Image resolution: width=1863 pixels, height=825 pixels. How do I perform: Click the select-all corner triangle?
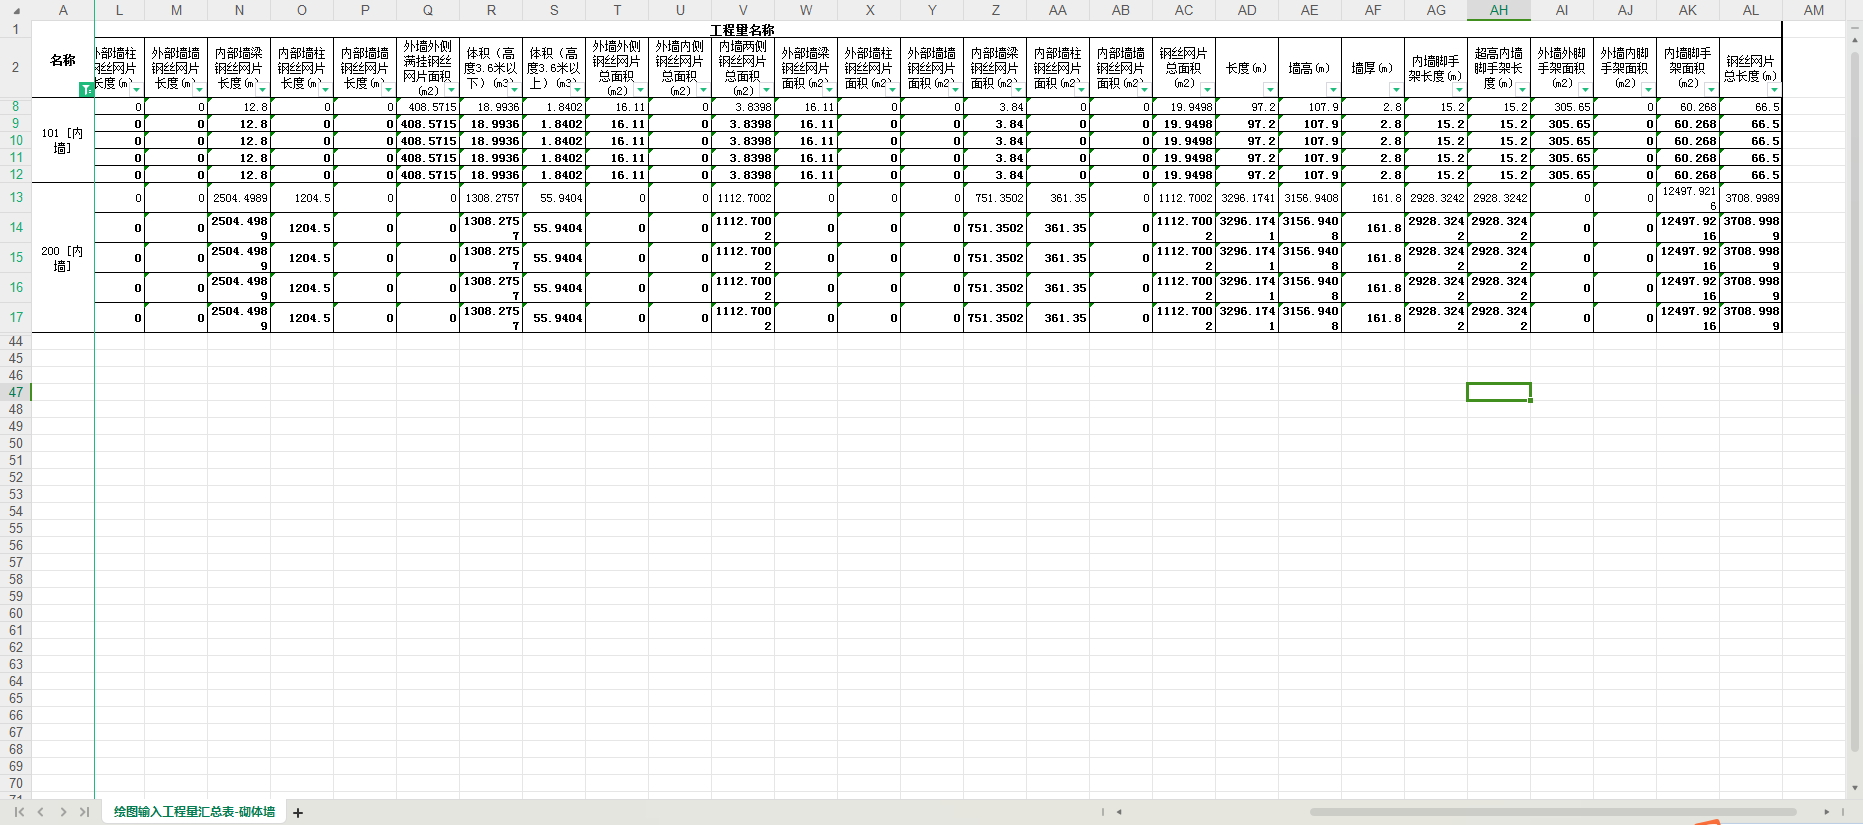[16, 11]
